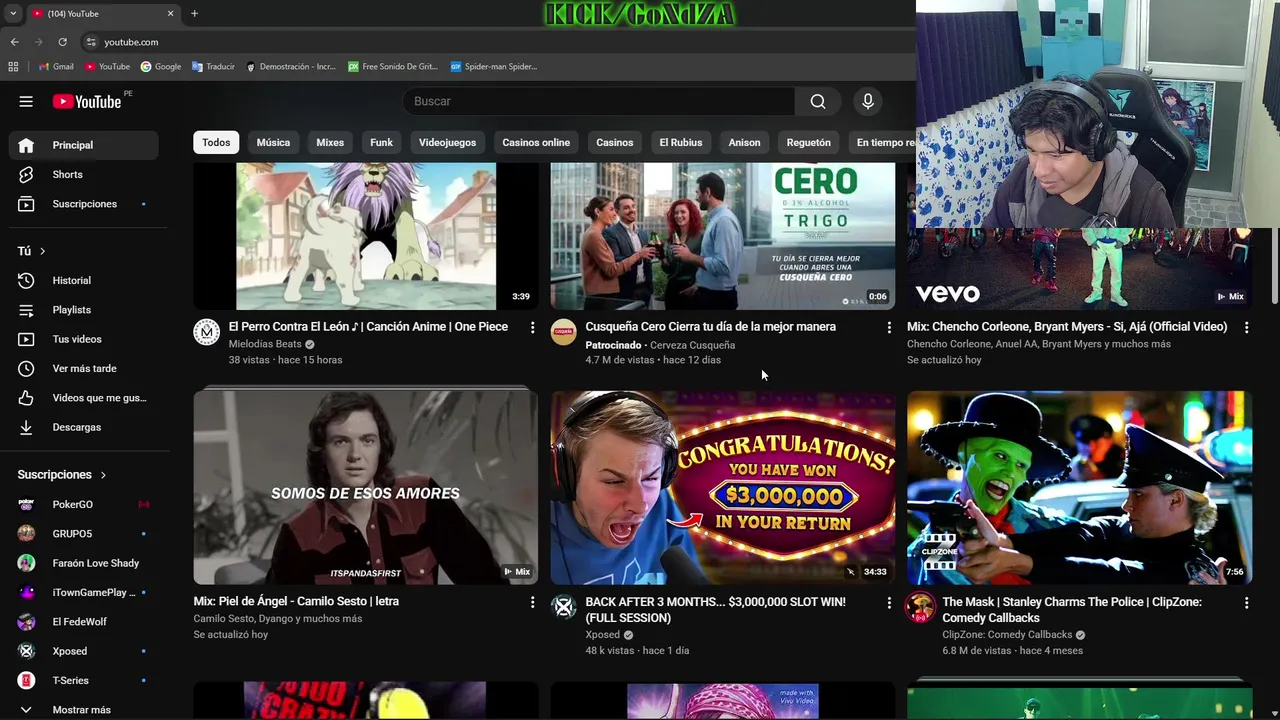Image resolution: width=1280 pixels, height=720 pixels.
Task: Select the Casinos online filter chip
Action: 536,143
